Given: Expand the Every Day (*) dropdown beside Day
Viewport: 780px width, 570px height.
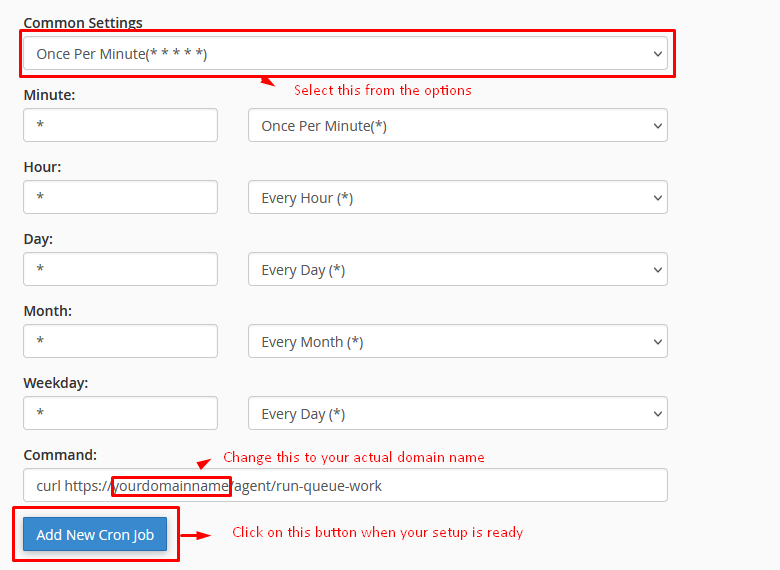Looking at the screenshot, I should [457, 269].
